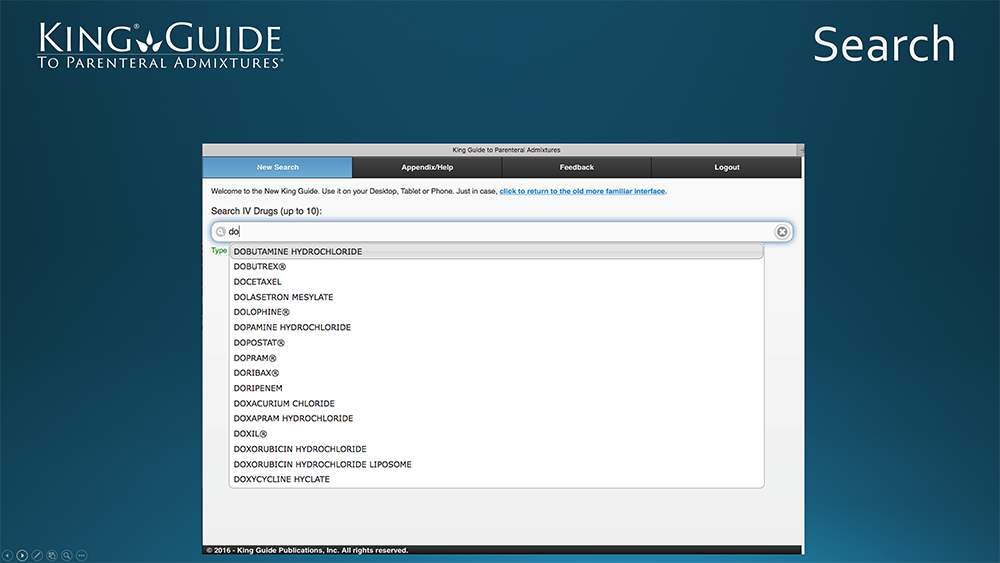Select DORIPENEM suggestion entry
This screenshot has height=563, width=1000.
pos(496,388)
